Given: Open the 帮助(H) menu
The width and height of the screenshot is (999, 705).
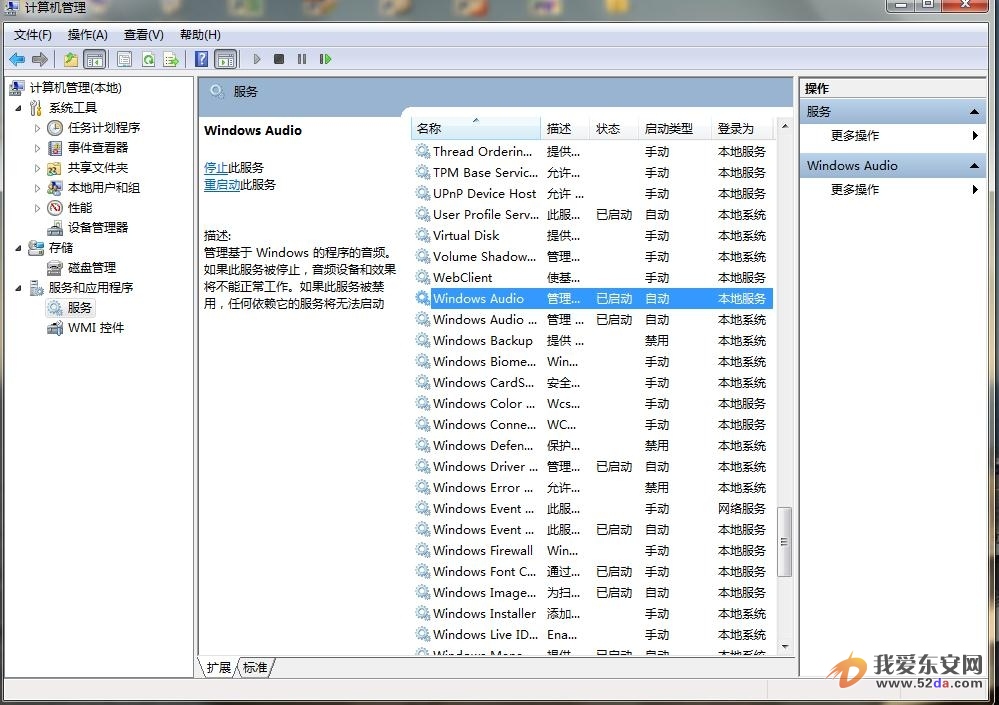Looking at the screenshot, I should [200, 34].
